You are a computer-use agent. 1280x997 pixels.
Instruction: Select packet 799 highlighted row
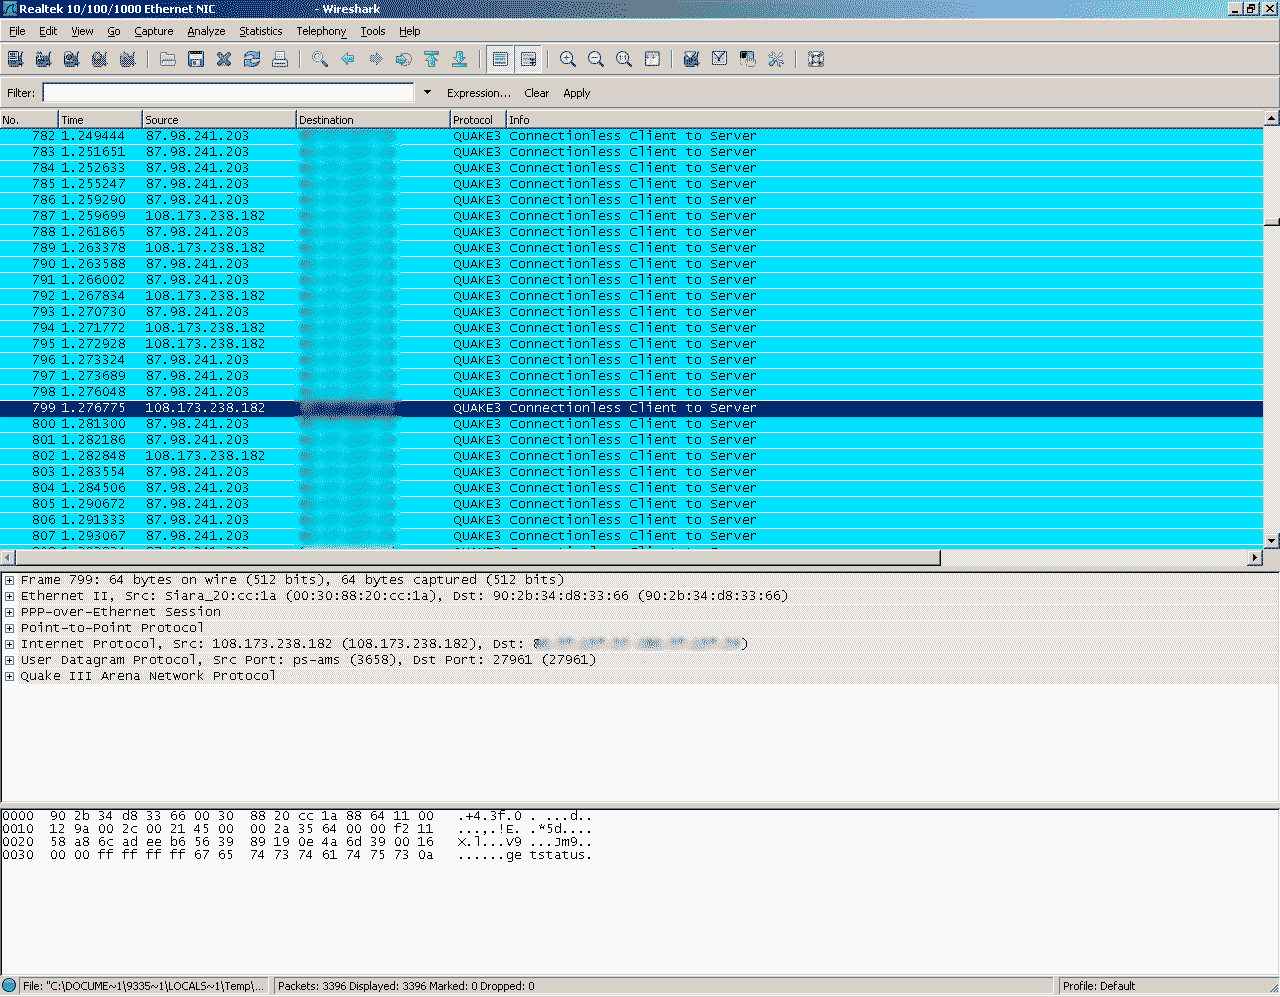pos(631,408)
